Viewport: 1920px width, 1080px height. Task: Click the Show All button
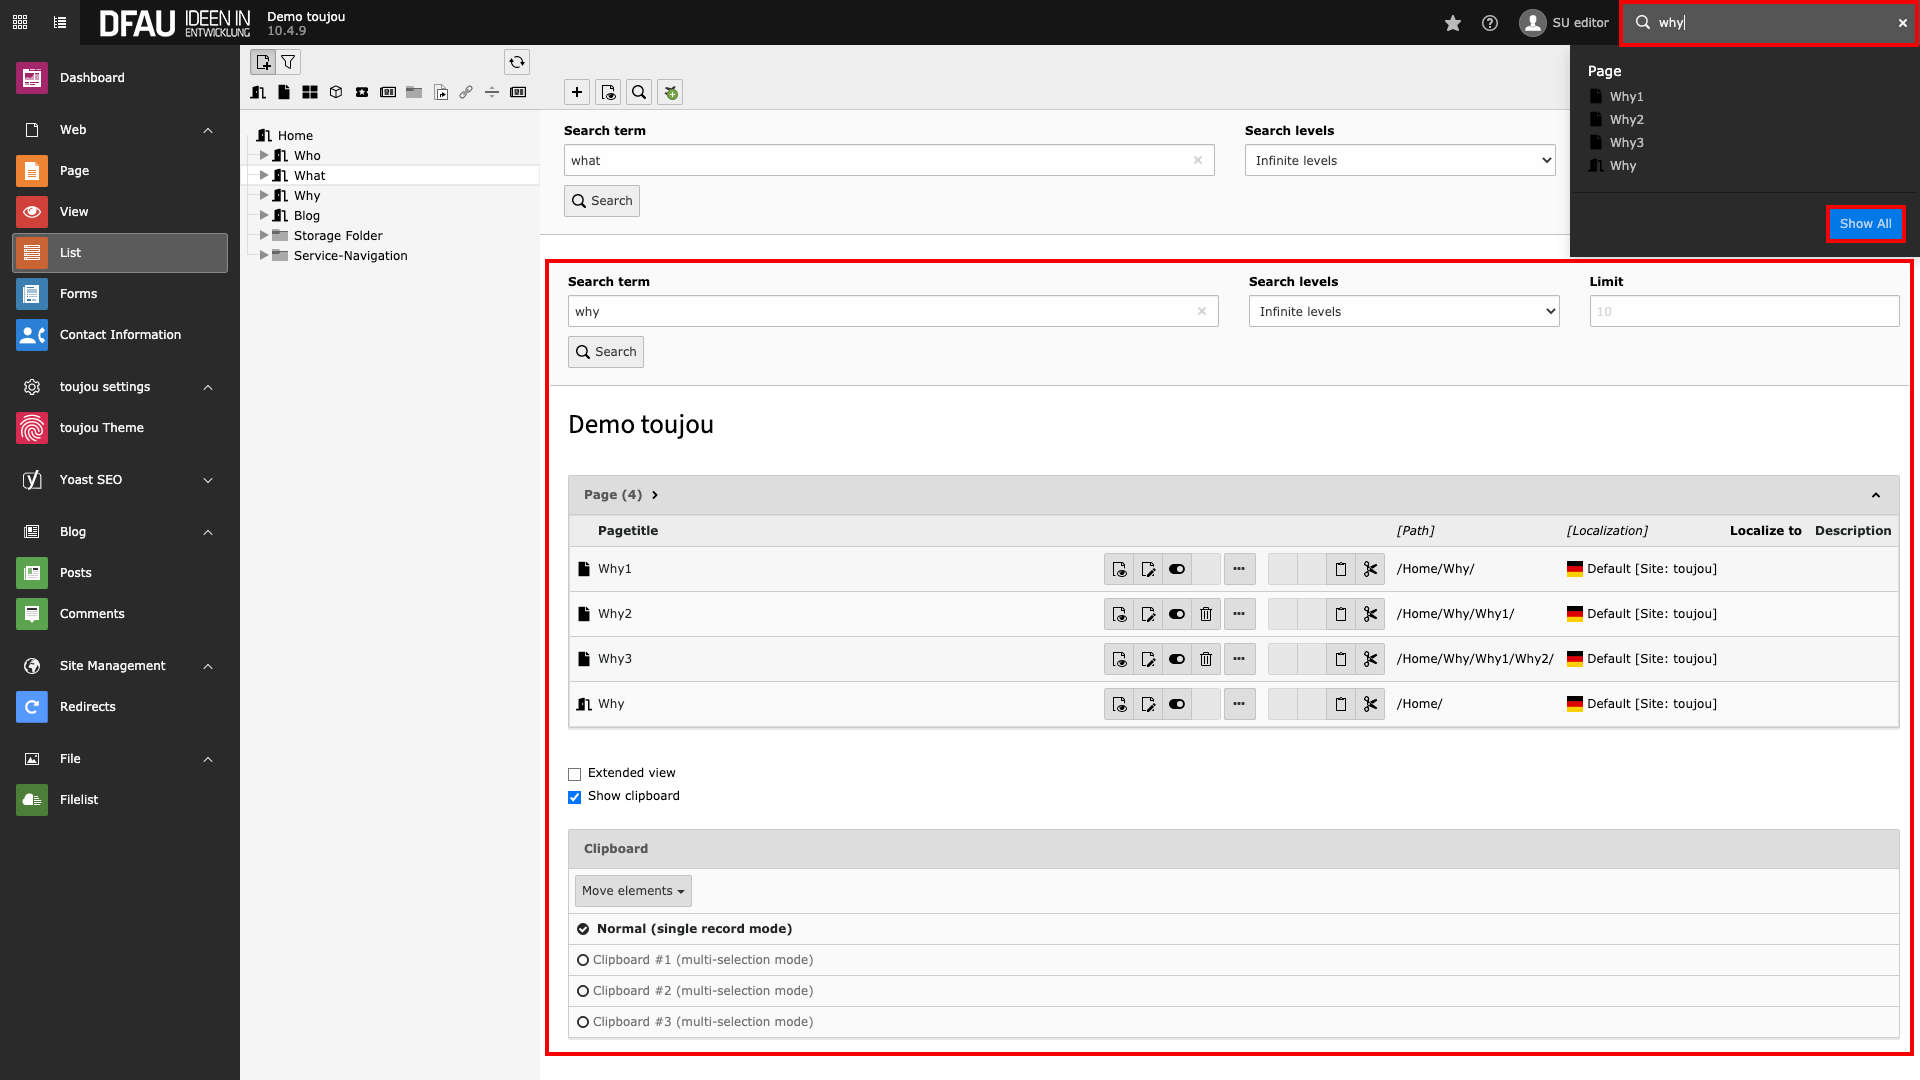pyautogui.click(x=1865, y=224)
